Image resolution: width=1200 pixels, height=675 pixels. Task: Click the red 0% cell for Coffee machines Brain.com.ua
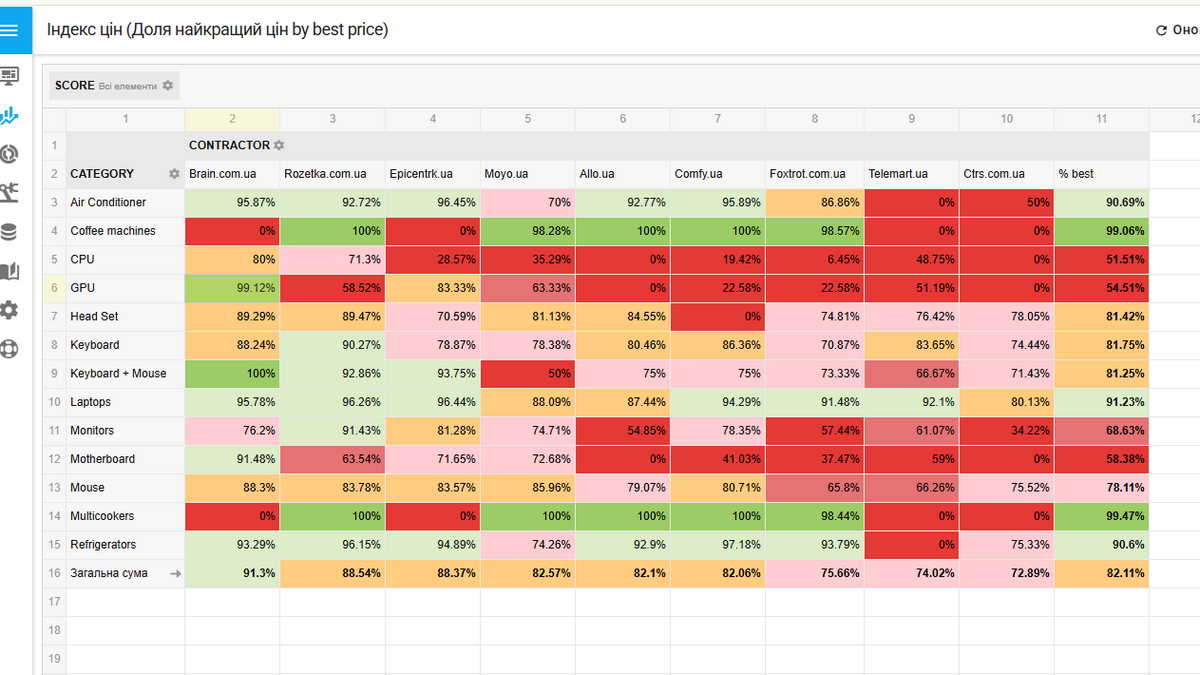[232, 231]
